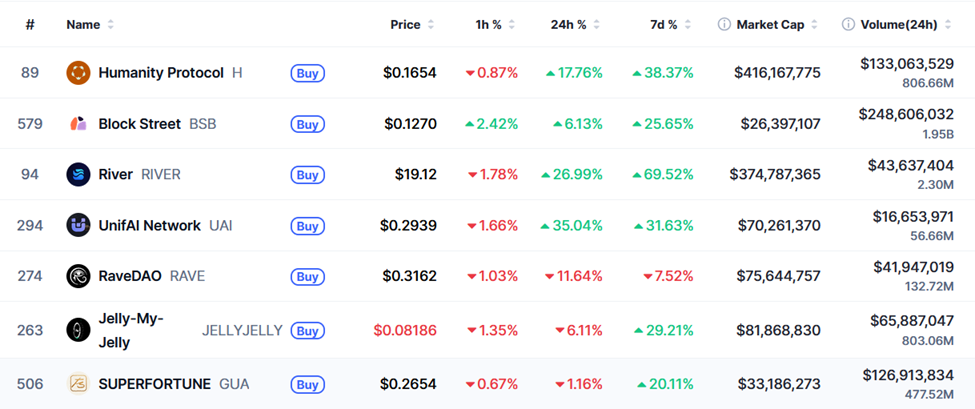Sort by 7d % change
This screenshot has width=975, height=409.
[x=664, y=24]
